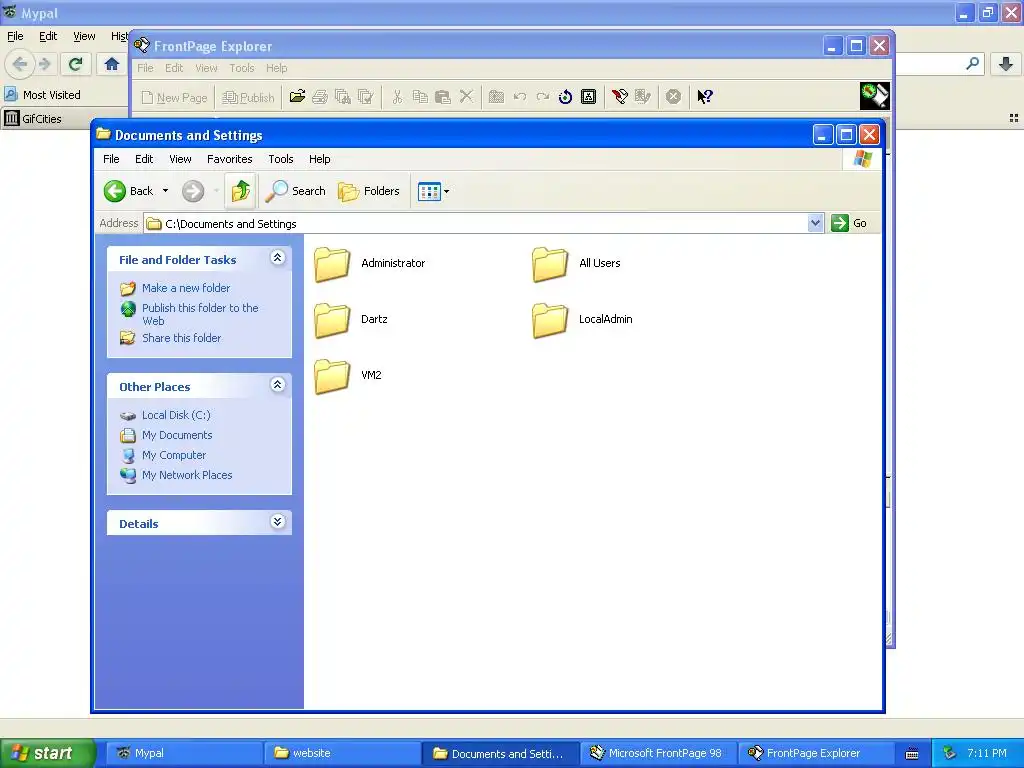Click the Mypal home button
Screen dimensions: 1024x768
(x=112, y=64)
